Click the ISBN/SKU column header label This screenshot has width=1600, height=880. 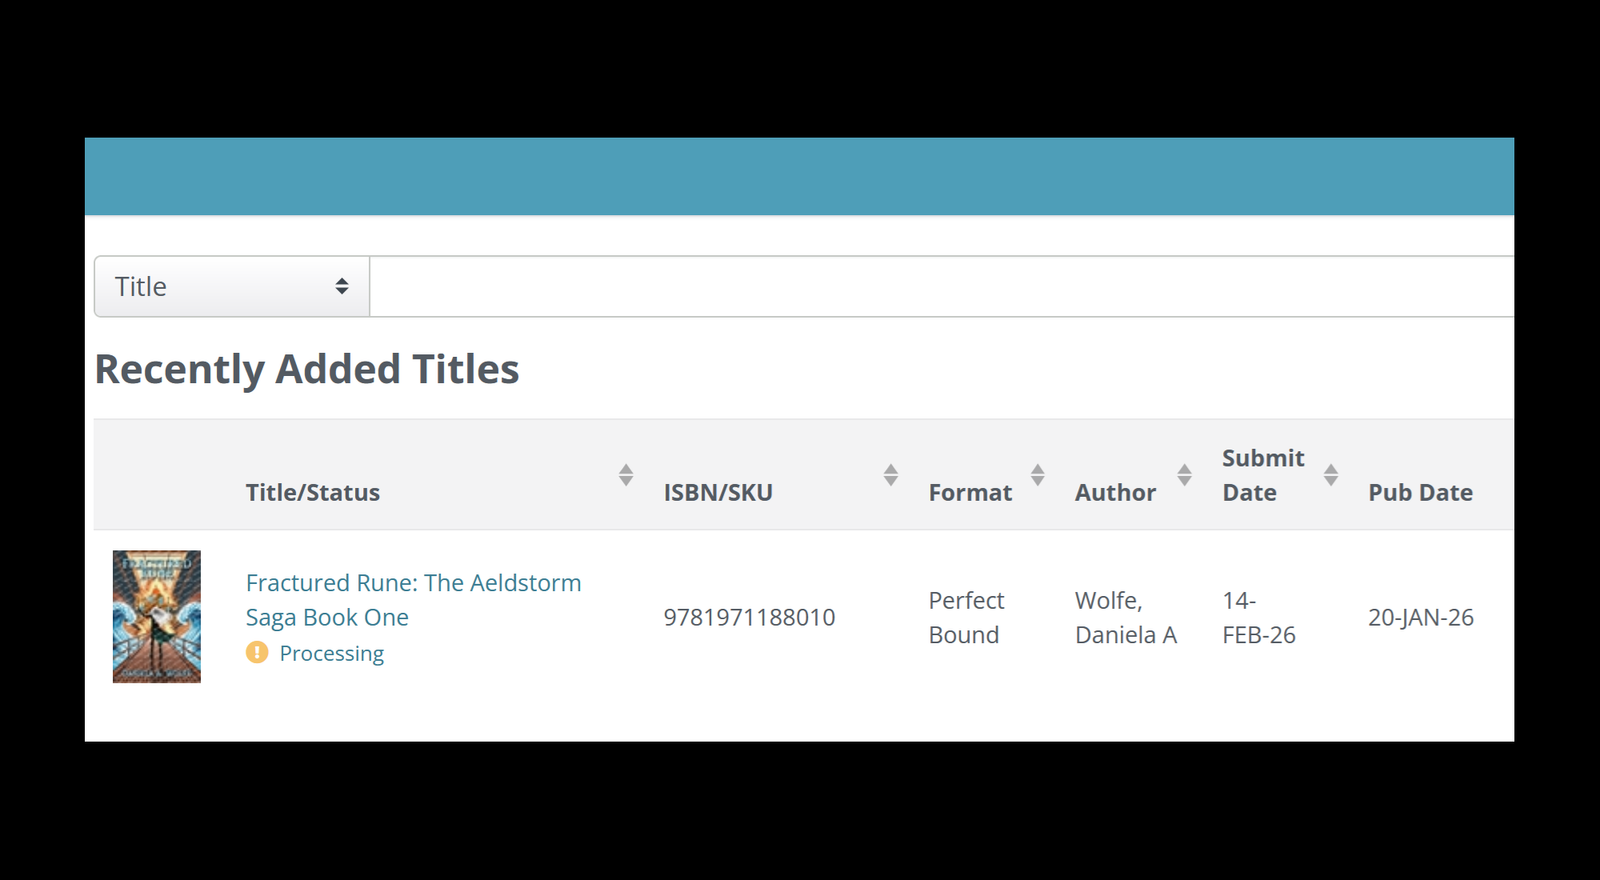tap(718, 493)
